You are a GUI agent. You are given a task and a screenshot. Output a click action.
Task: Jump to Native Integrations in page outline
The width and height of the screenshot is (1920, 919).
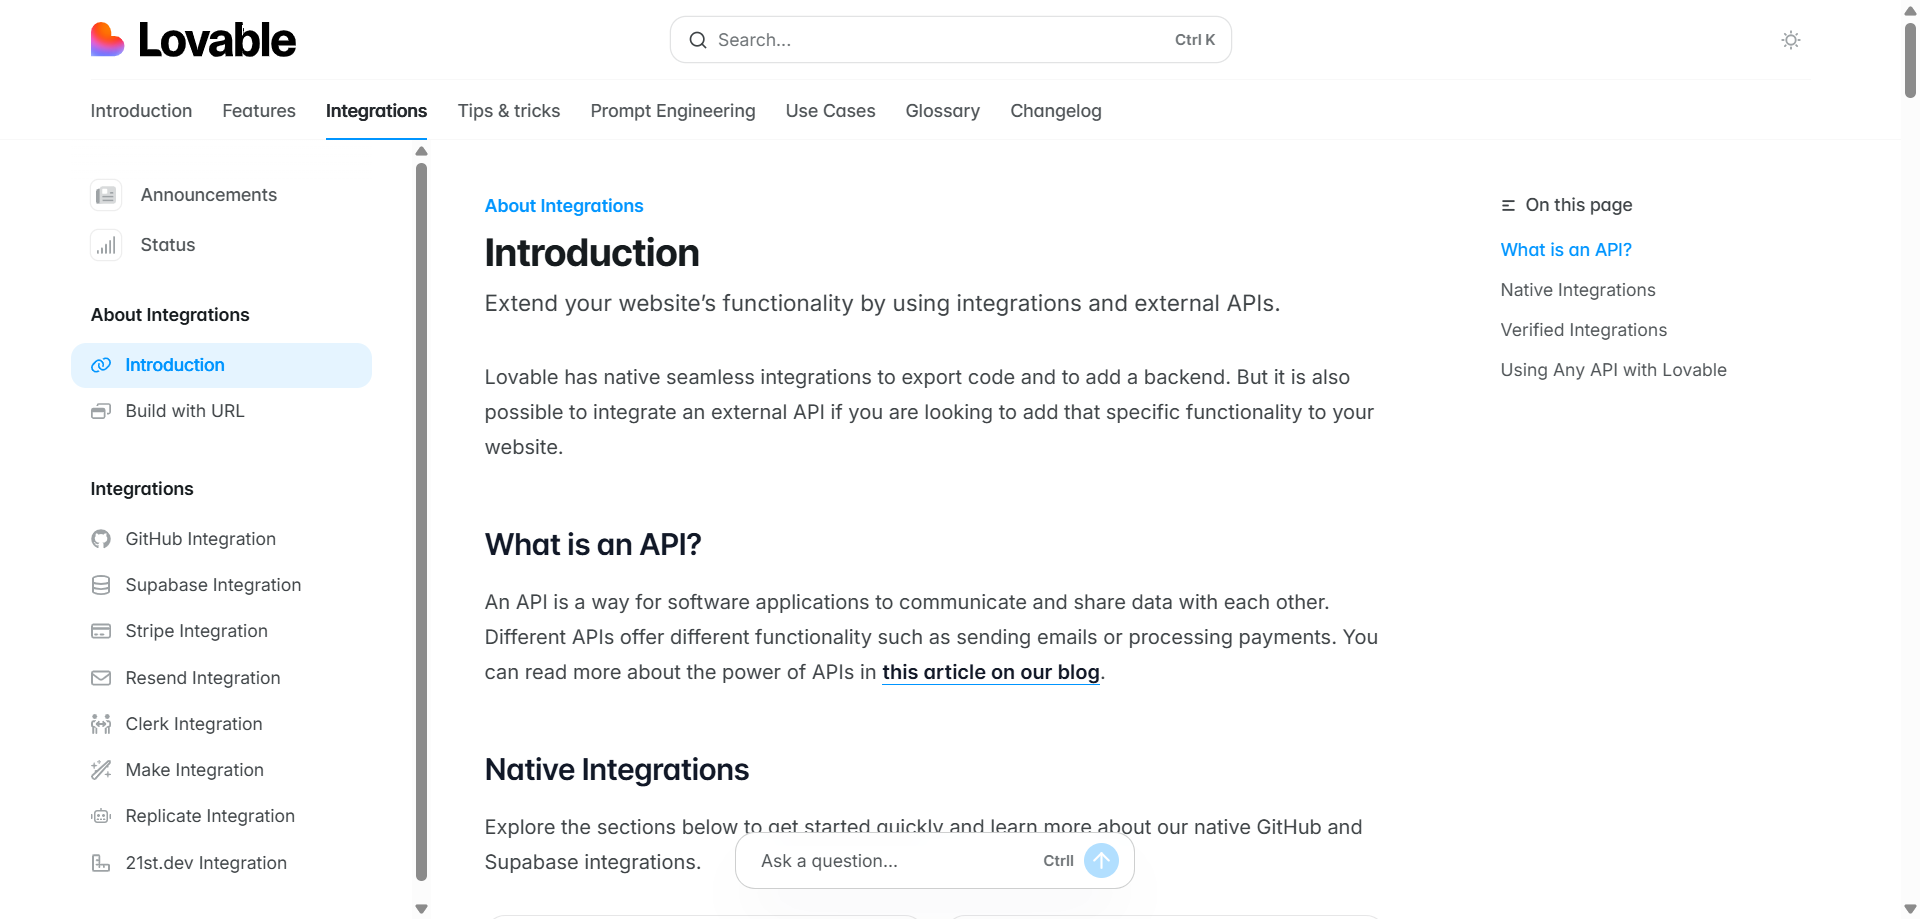point(1578,290)
